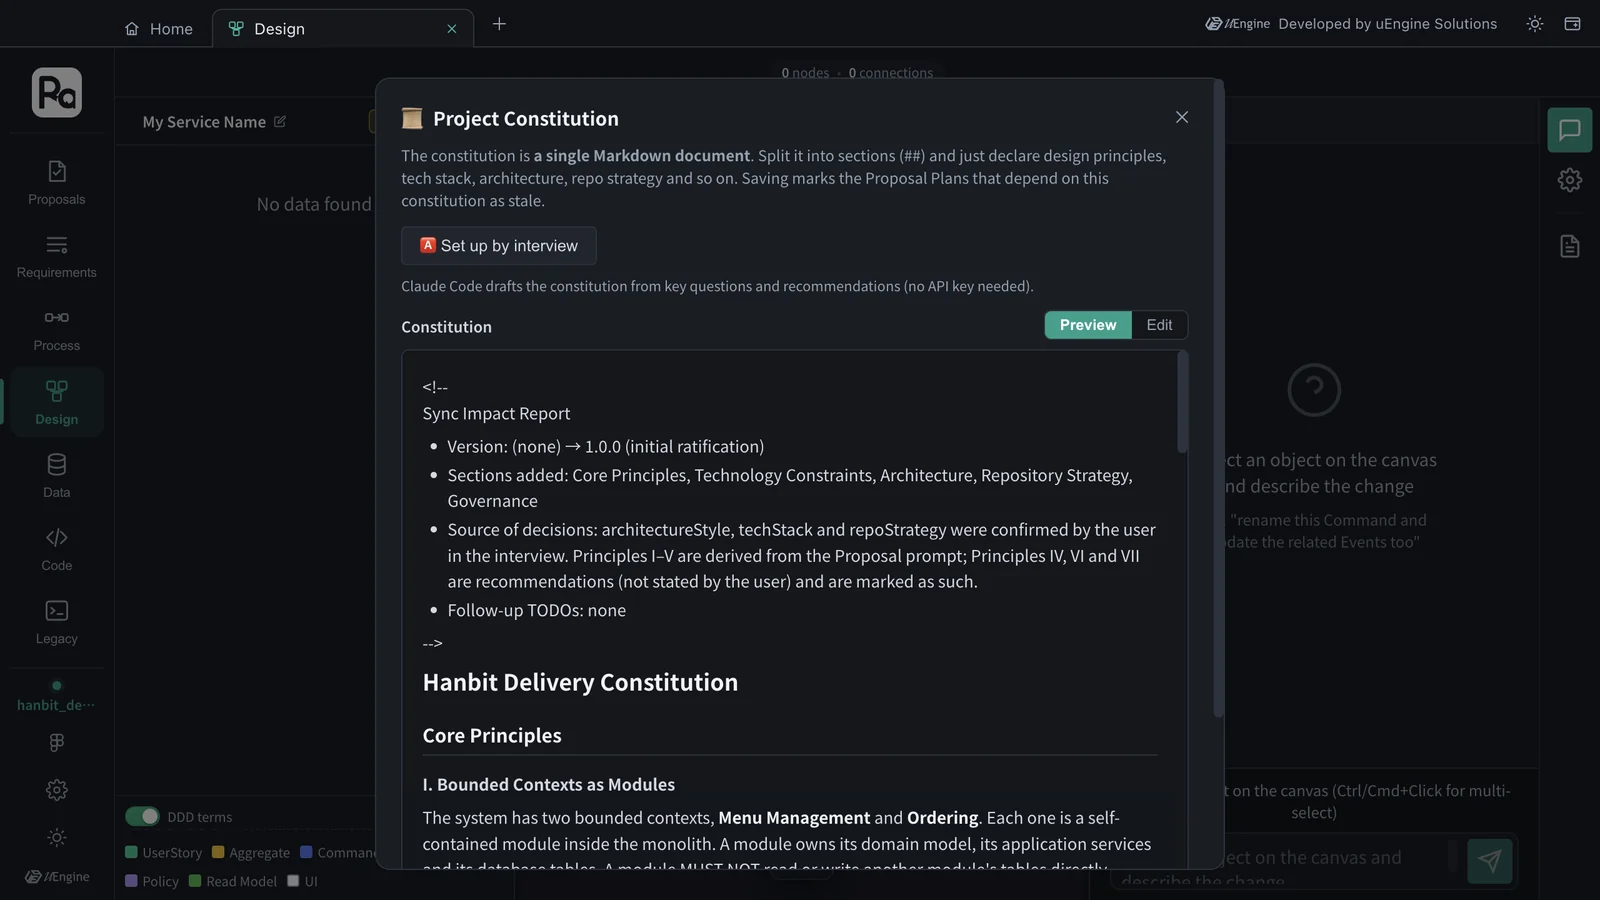Open sidebar settings gear
The width and height of the screenshot is (1600, 900).
pyautogui.click(x=57, y=790)
